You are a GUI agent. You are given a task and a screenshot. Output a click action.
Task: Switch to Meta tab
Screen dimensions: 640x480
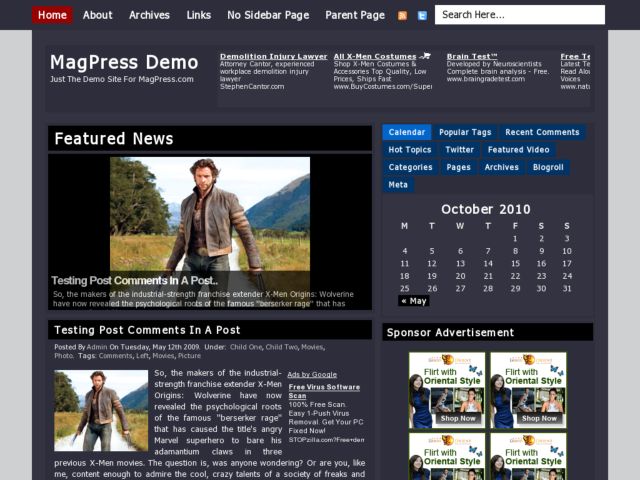(398, 185)
